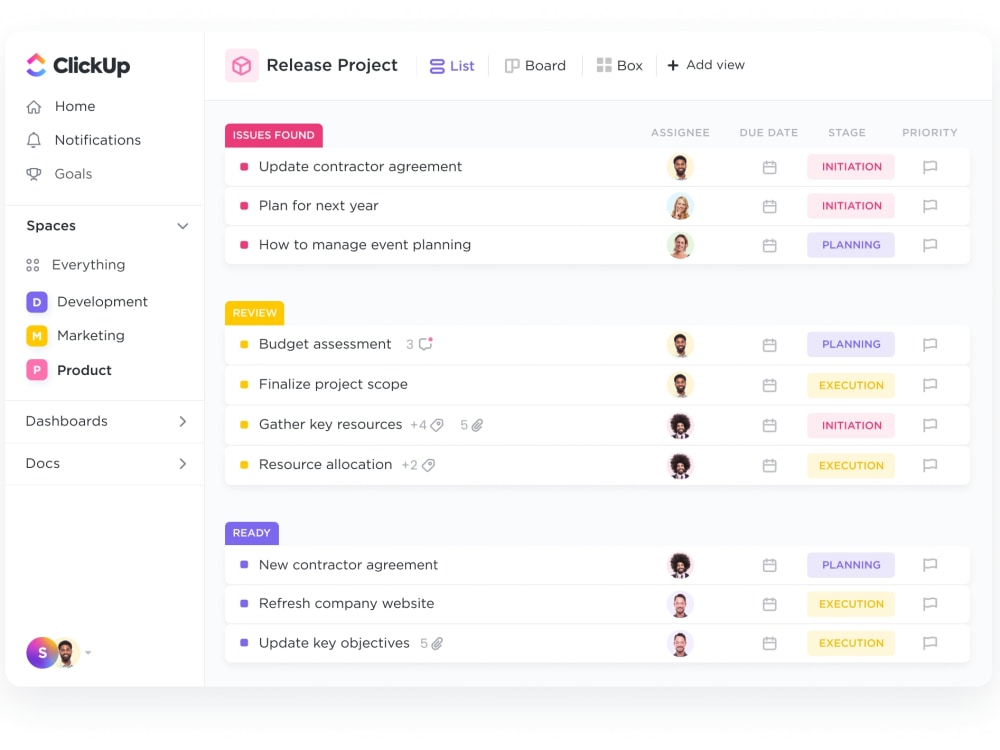Collapse the Spaces section
Viewport: 1000px width, 750px height.
[x=183, y=226]
